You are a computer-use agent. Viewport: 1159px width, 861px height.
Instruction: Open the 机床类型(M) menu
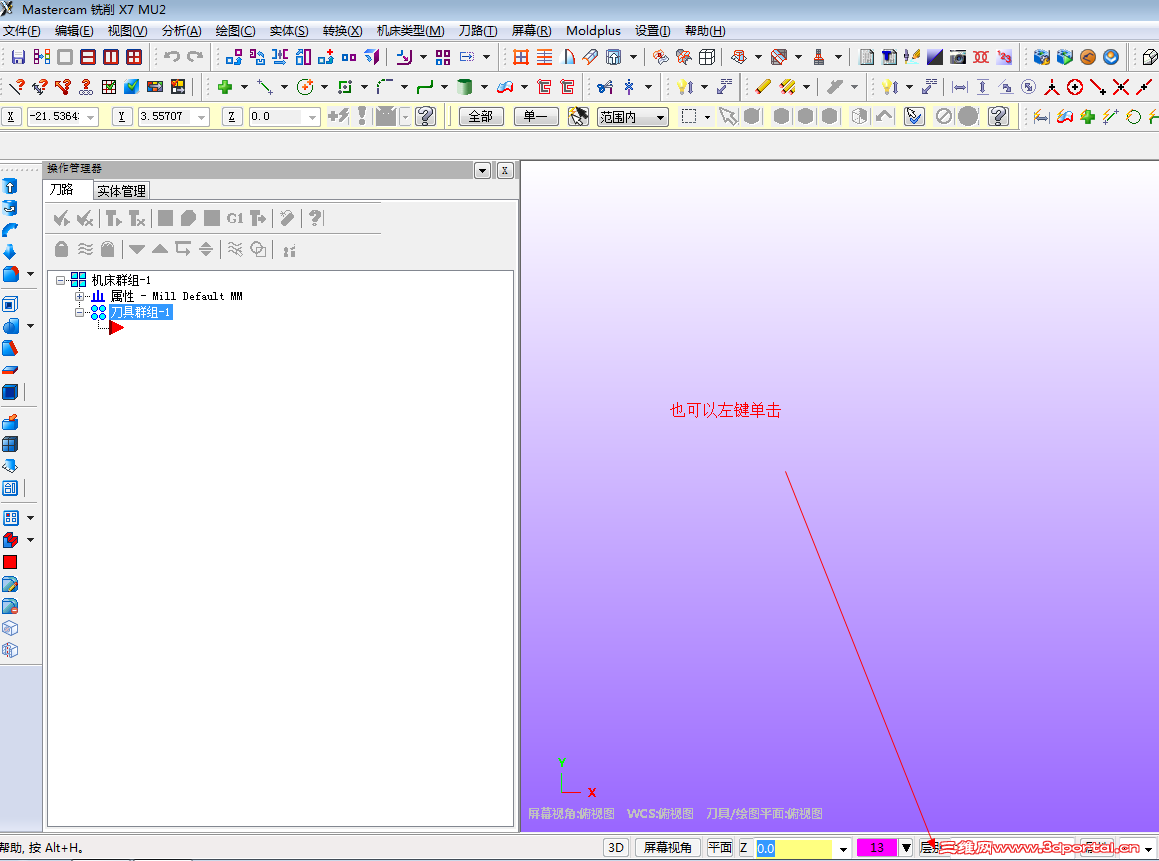(410, 30)
